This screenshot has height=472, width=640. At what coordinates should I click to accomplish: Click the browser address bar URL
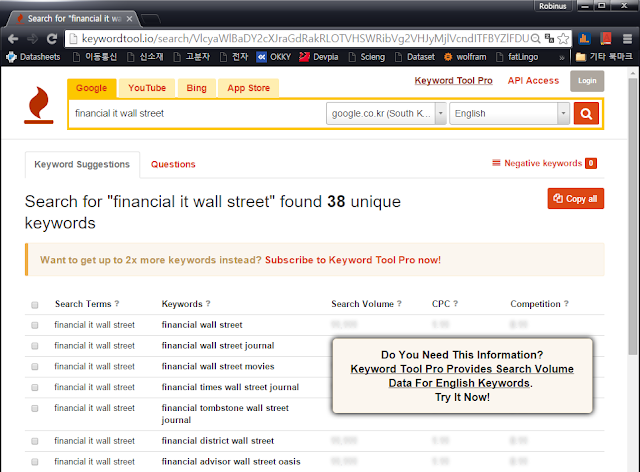click(x=304, y=38)
